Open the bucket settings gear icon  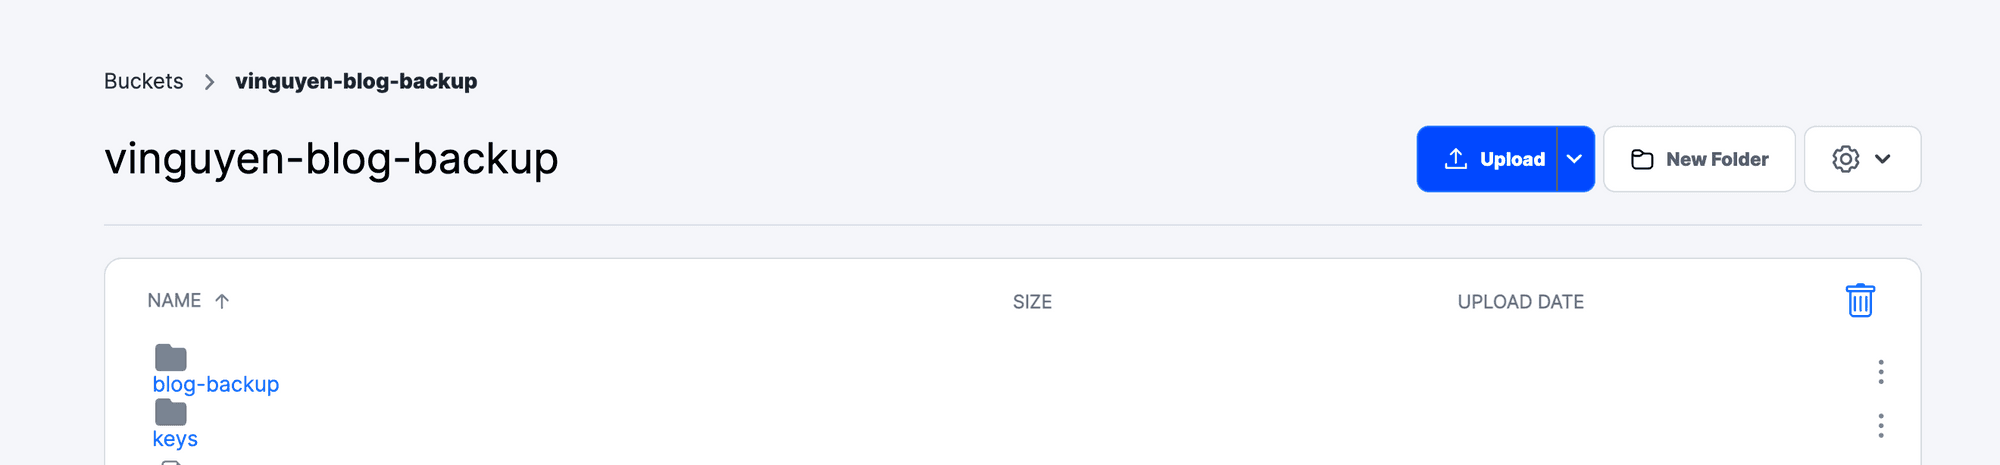pos(1845,159)
